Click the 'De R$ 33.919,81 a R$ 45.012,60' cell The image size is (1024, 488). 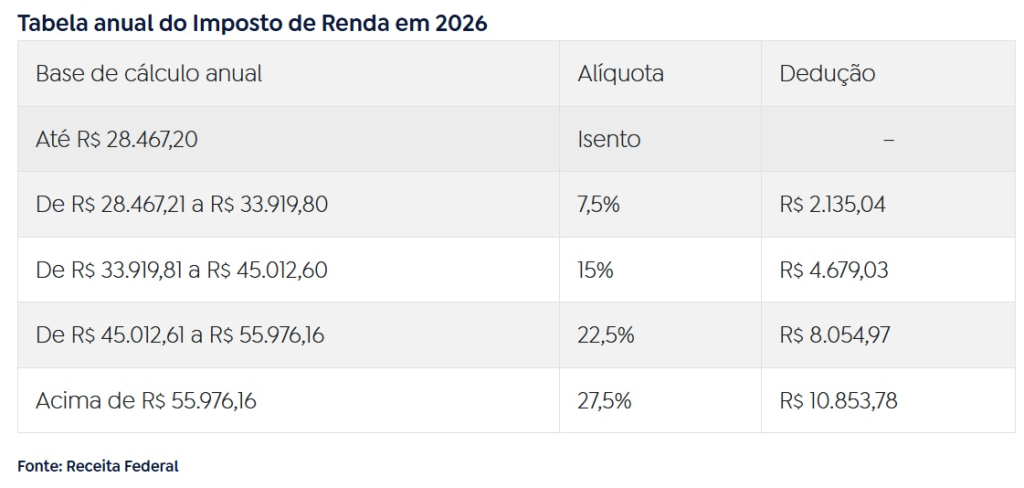(182, 270)
